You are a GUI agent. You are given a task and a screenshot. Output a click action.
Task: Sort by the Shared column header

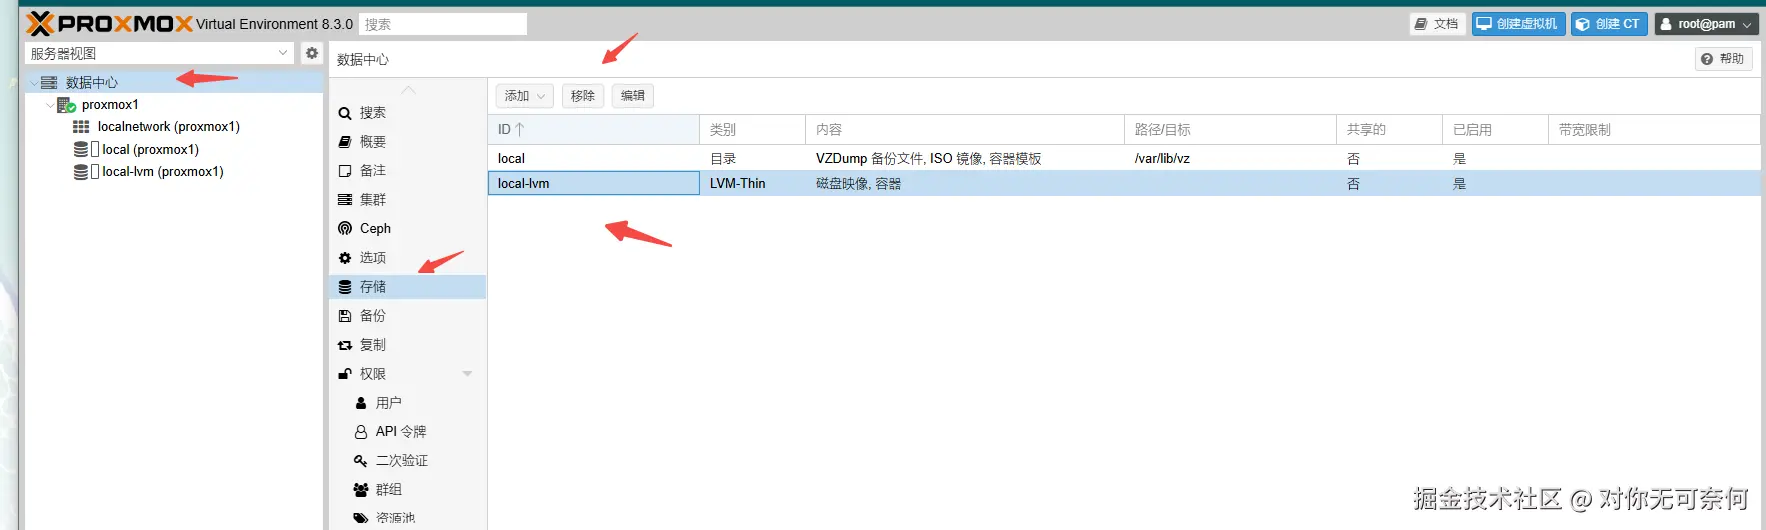(x=1389, y=129)
